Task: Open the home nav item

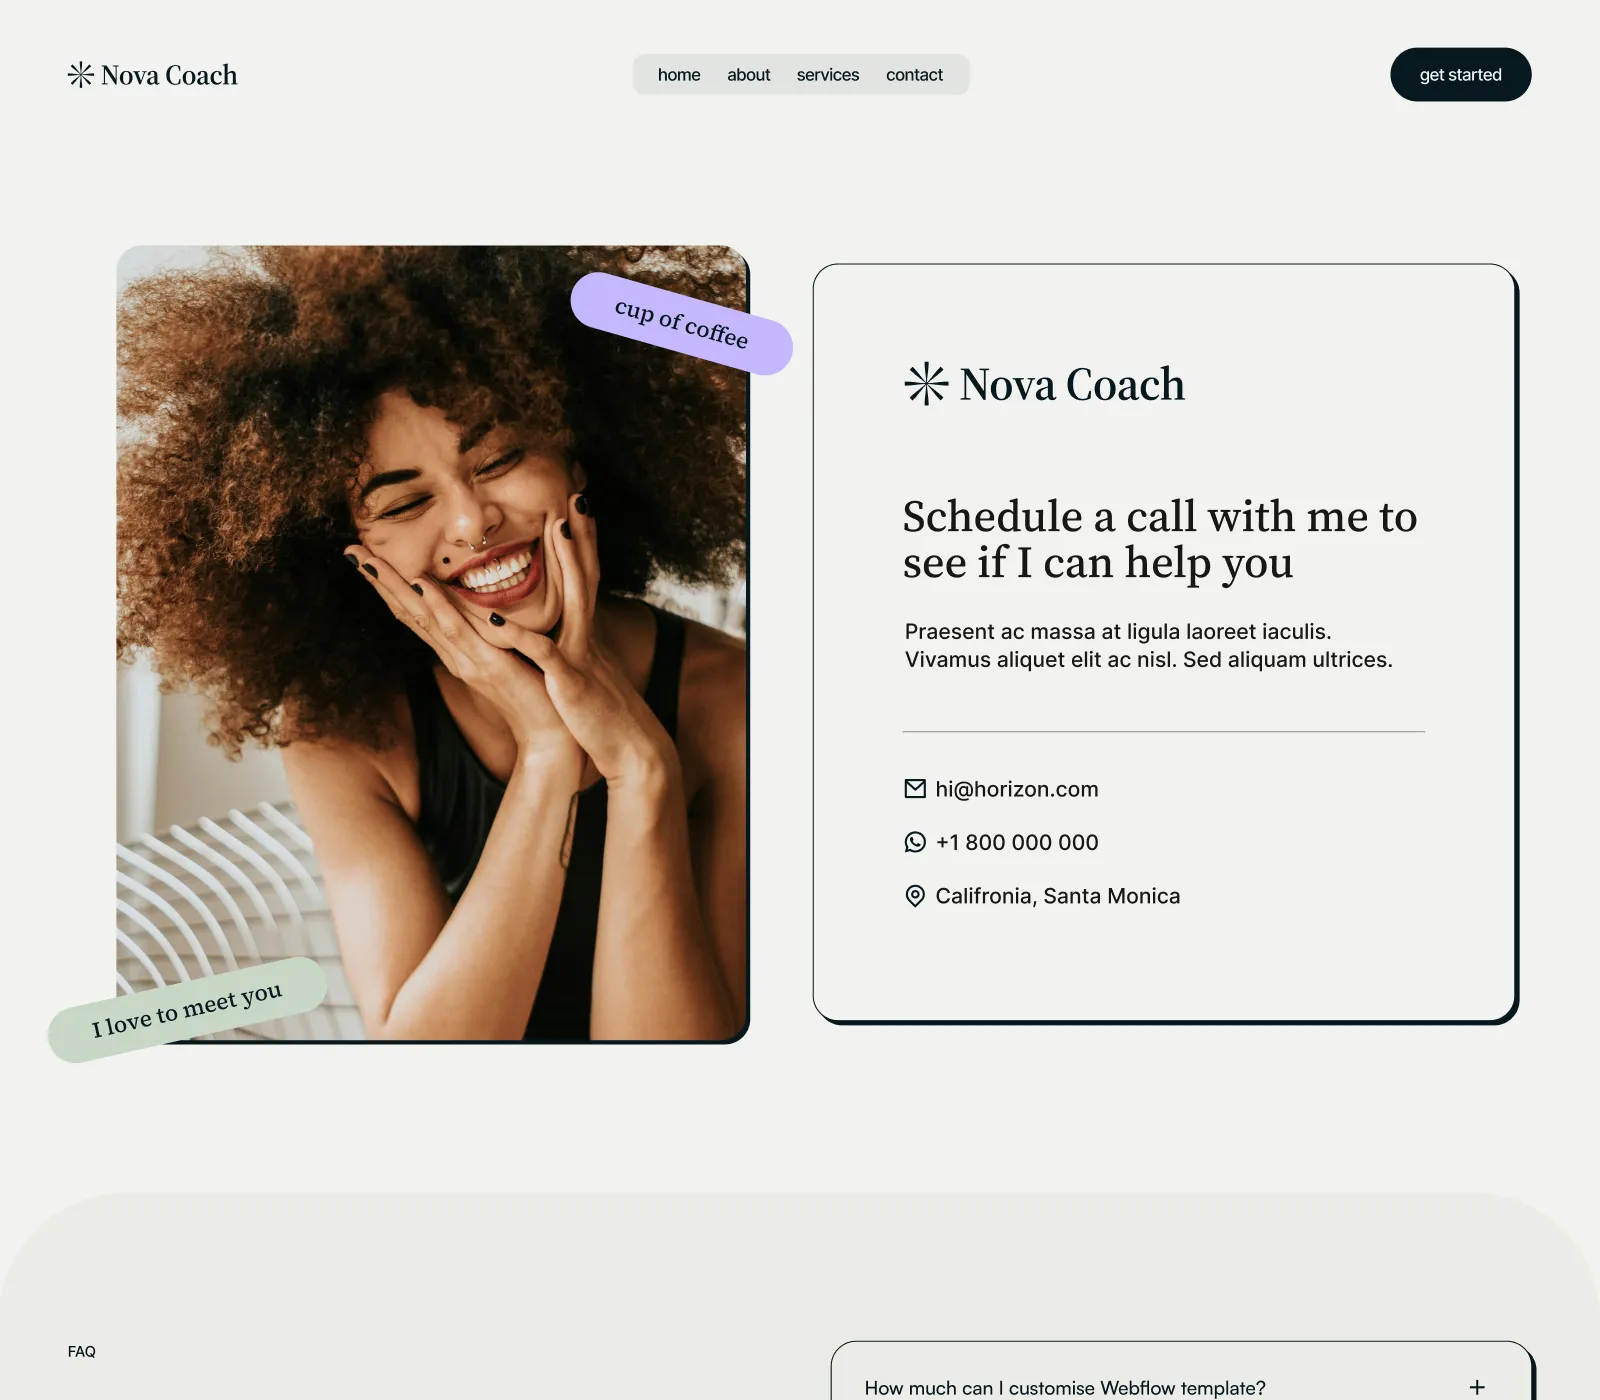Action: [679, 75]
